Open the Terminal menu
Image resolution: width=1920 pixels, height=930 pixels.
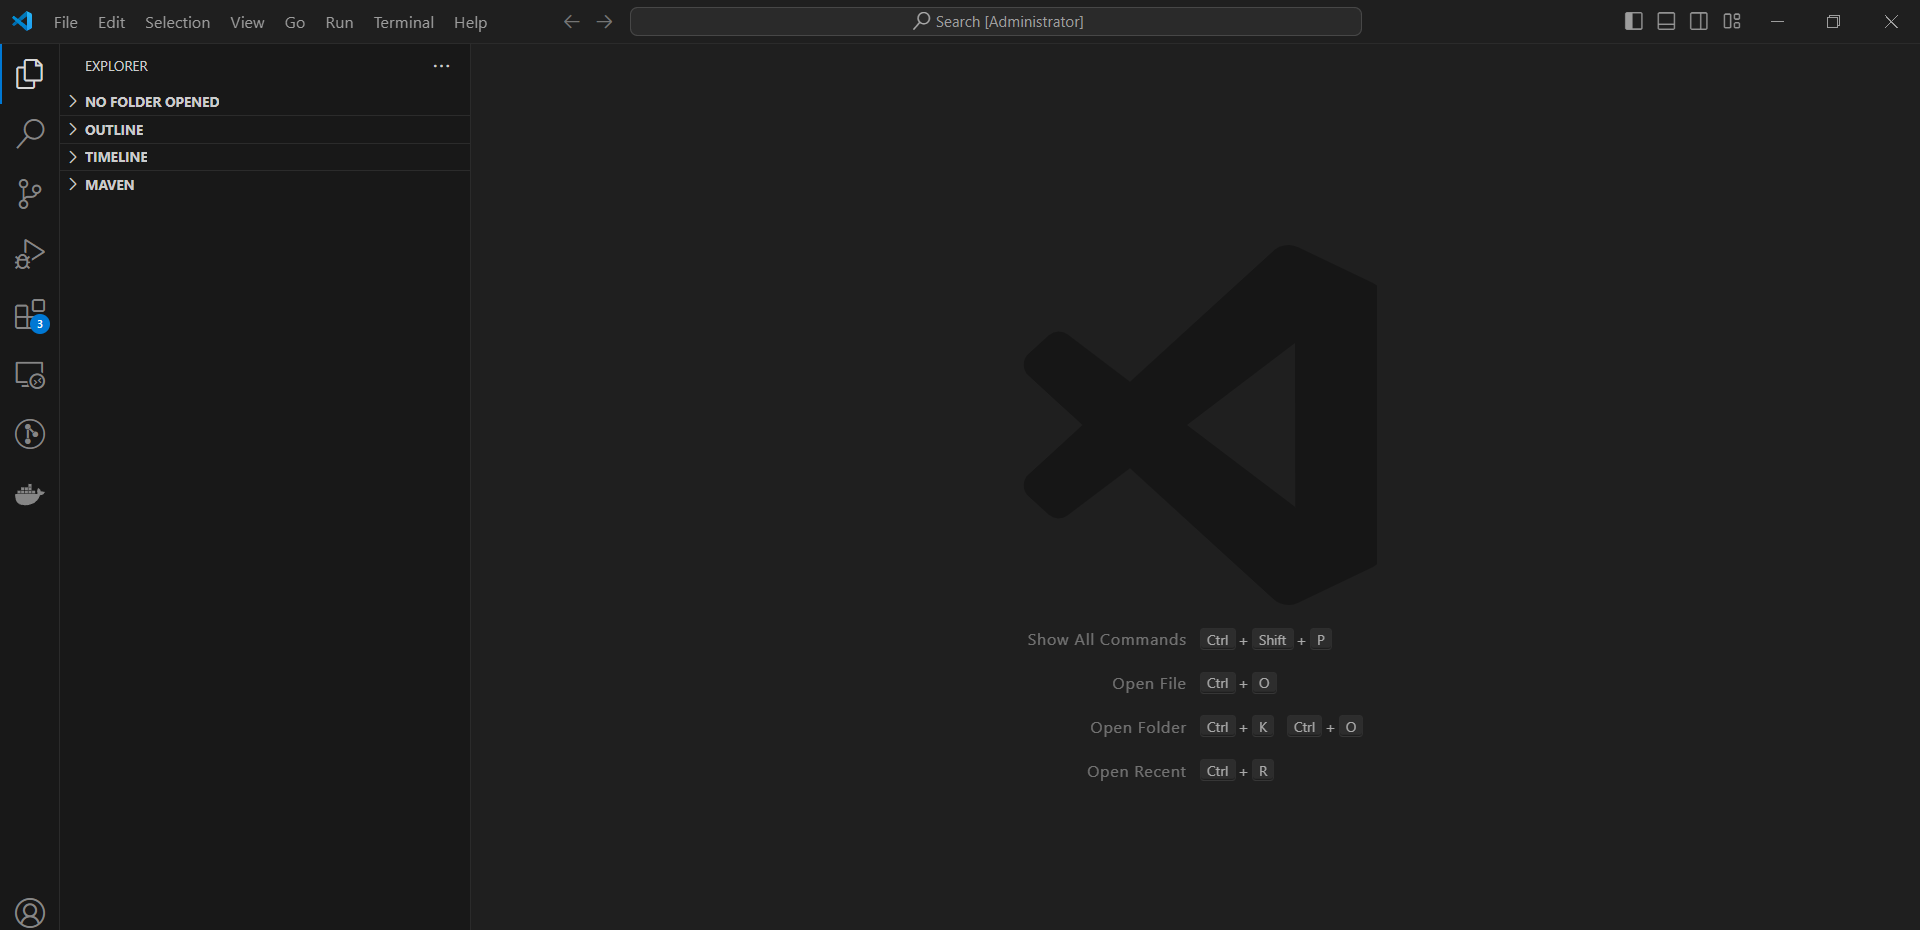pyautogui.click(x=403, y=22)
